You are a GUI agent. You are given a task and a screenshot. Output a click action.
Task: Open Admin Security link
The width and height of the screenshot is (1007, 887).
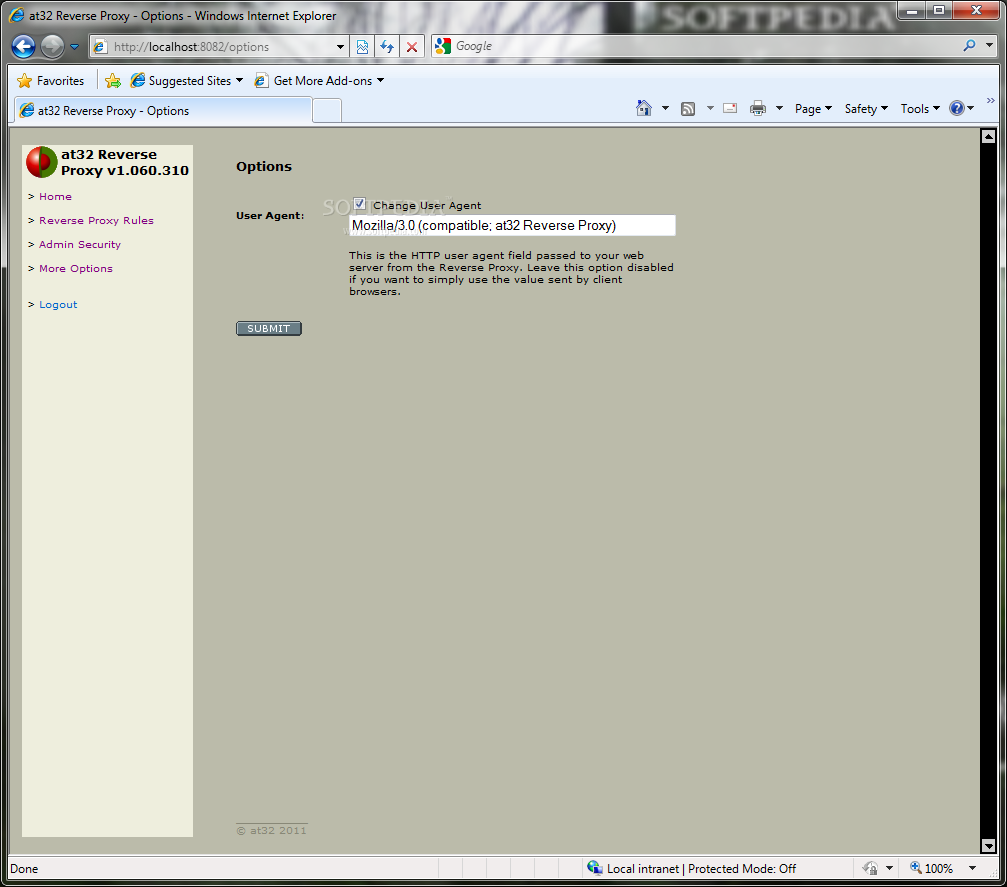(80, 245)
